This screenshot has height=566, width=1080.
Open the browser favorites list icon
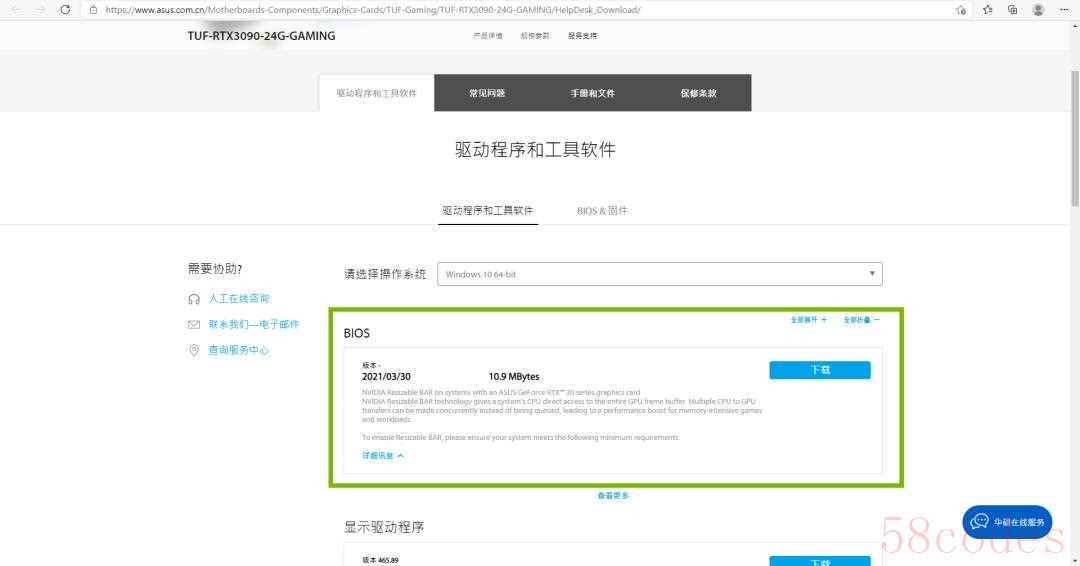pos(988,9)
